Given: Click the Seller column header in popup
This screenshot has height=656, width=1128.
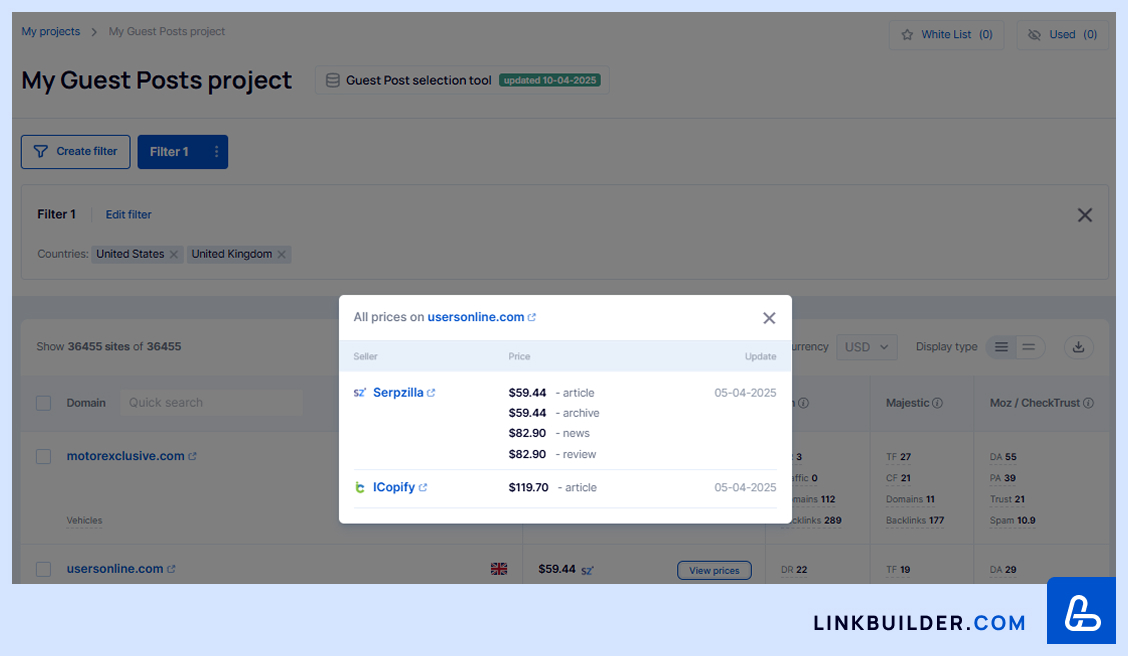Looking at the screenshot, I should tap(365, 357).
